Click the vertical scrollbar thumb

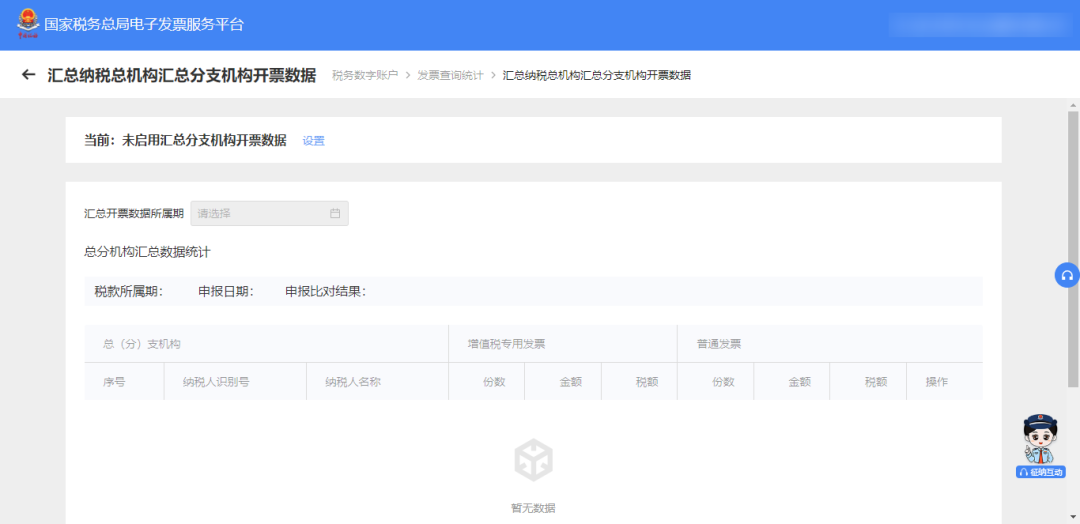pos(1073,248)
